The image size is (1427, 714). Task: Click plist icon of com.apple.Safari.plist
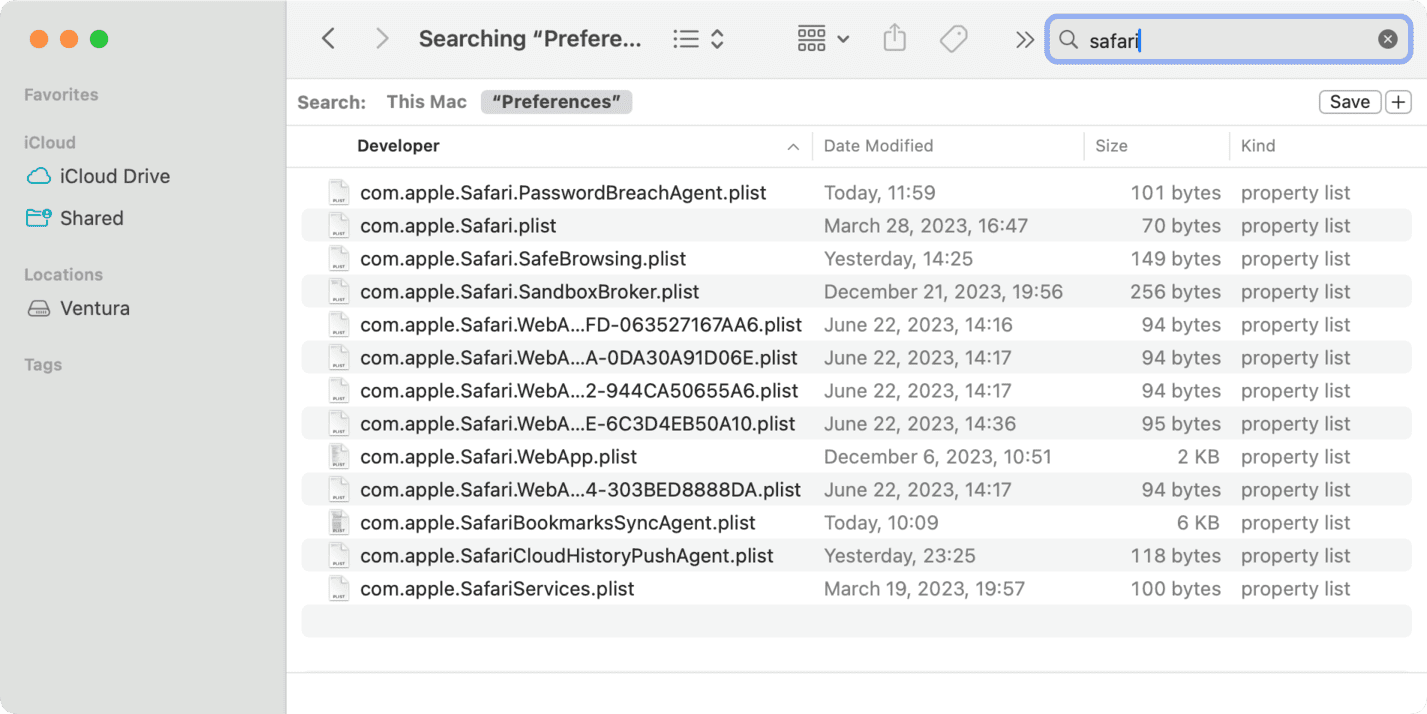[x=340, y=226]
